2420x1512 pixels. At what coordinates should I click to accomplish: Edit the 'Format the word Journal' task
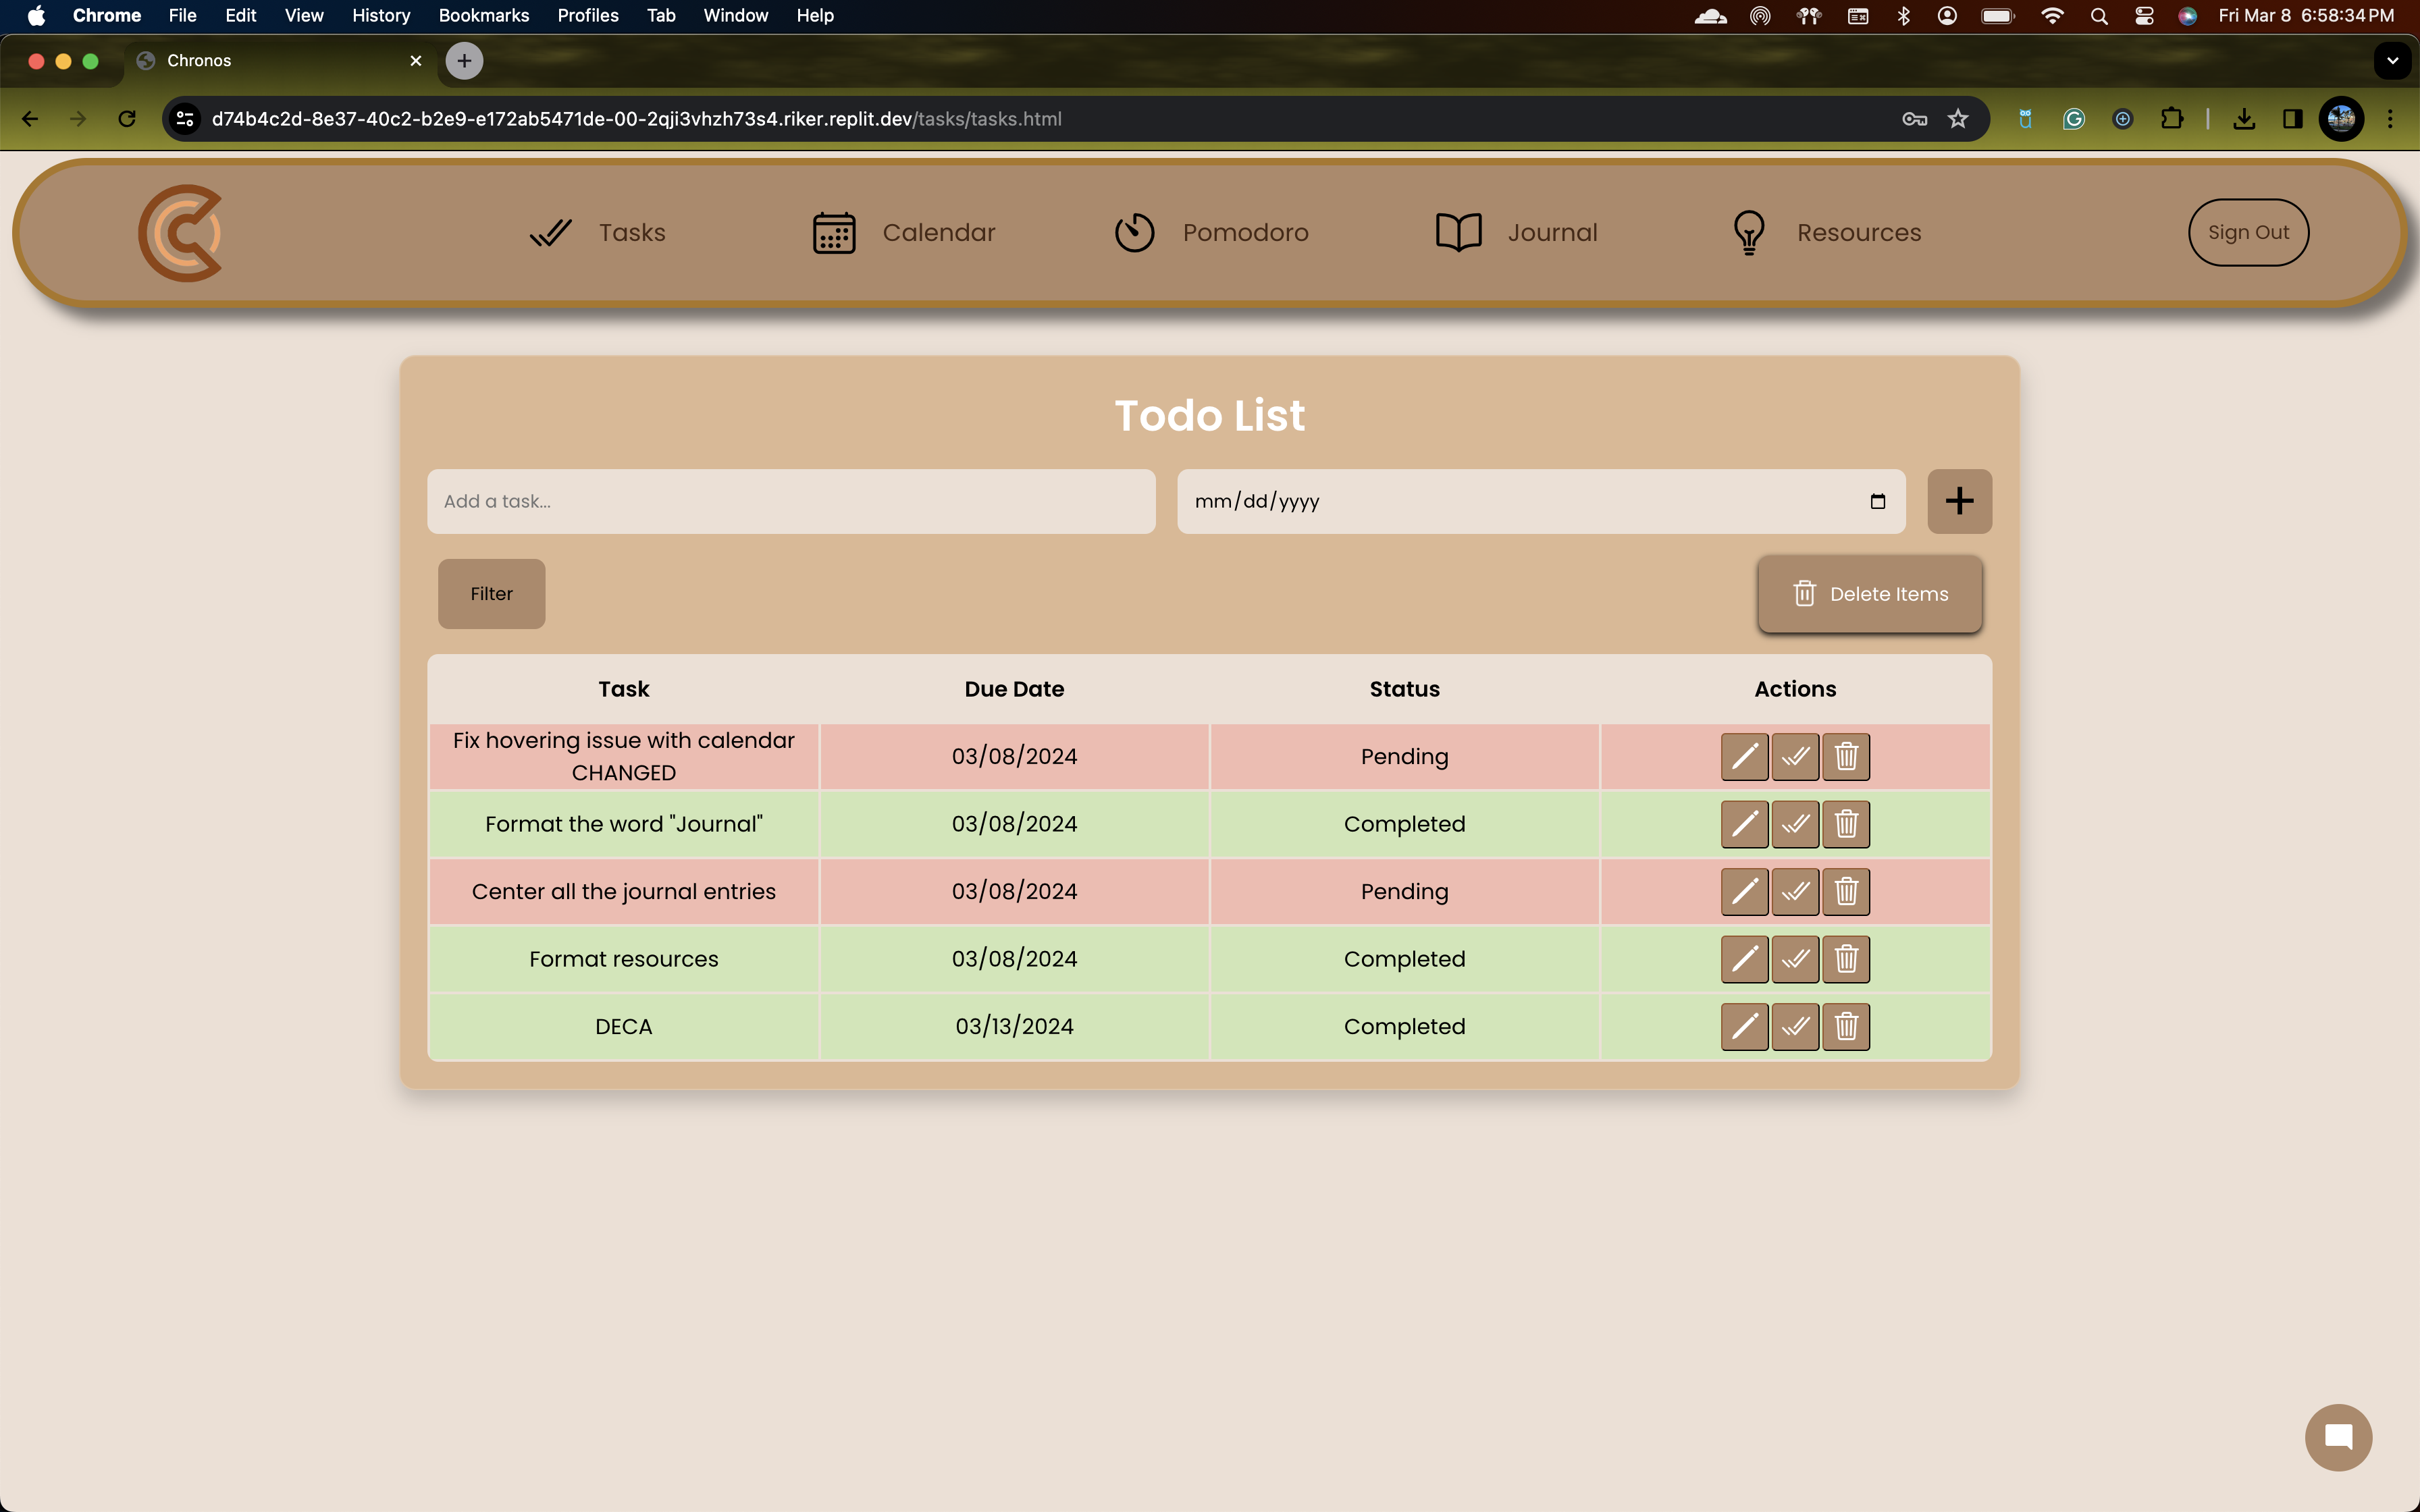pos(1744,824)
